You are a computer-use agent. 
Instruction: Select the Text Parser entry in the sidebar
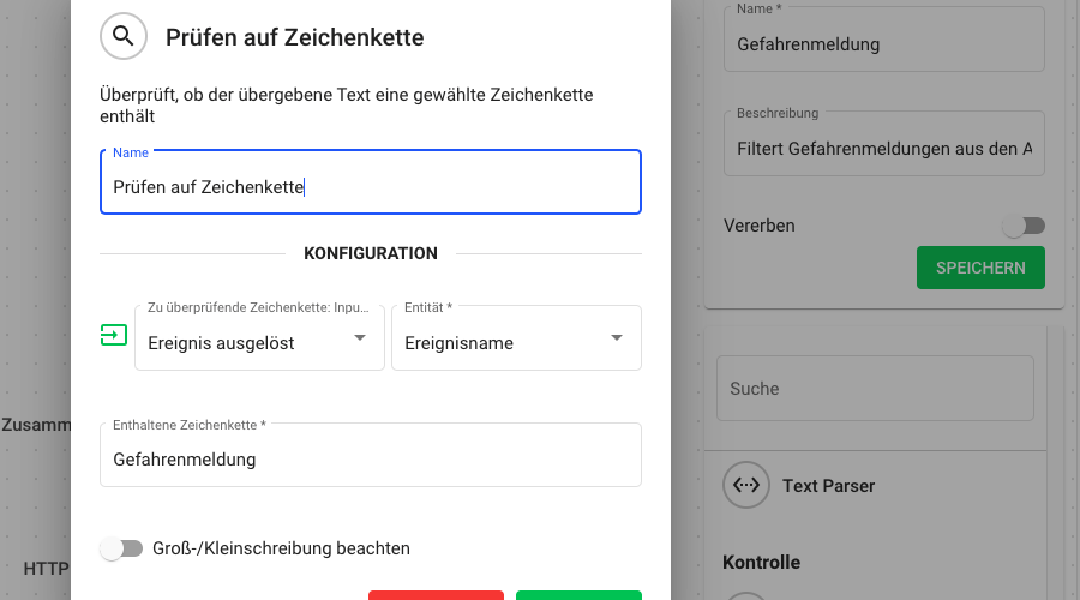coord(828,485)
